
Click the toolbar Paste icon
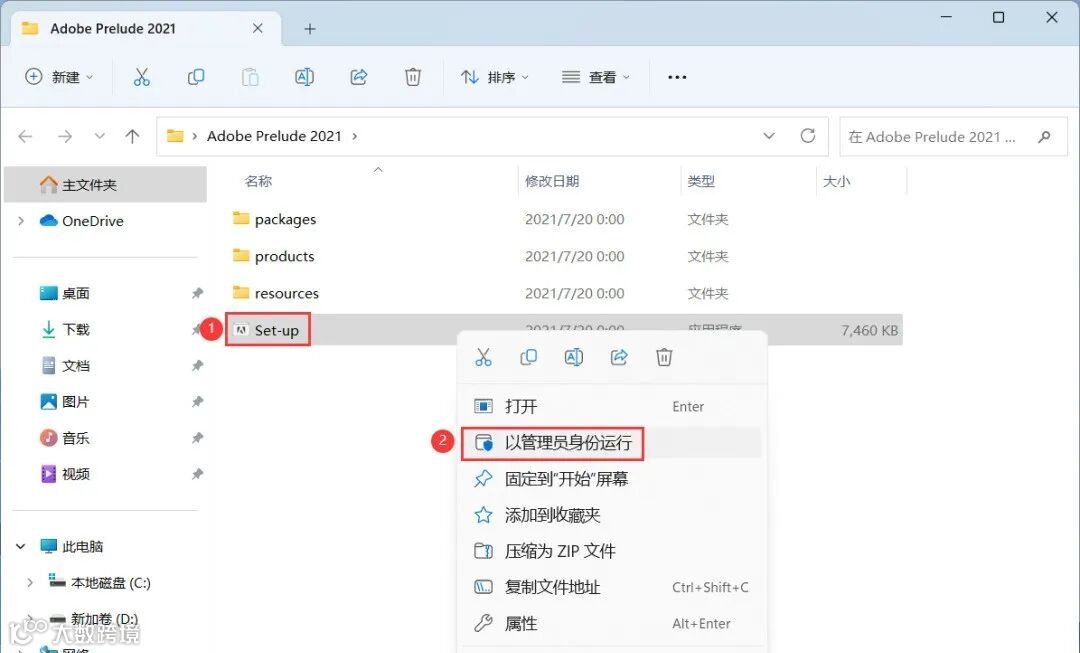click(x=250, y=76)
